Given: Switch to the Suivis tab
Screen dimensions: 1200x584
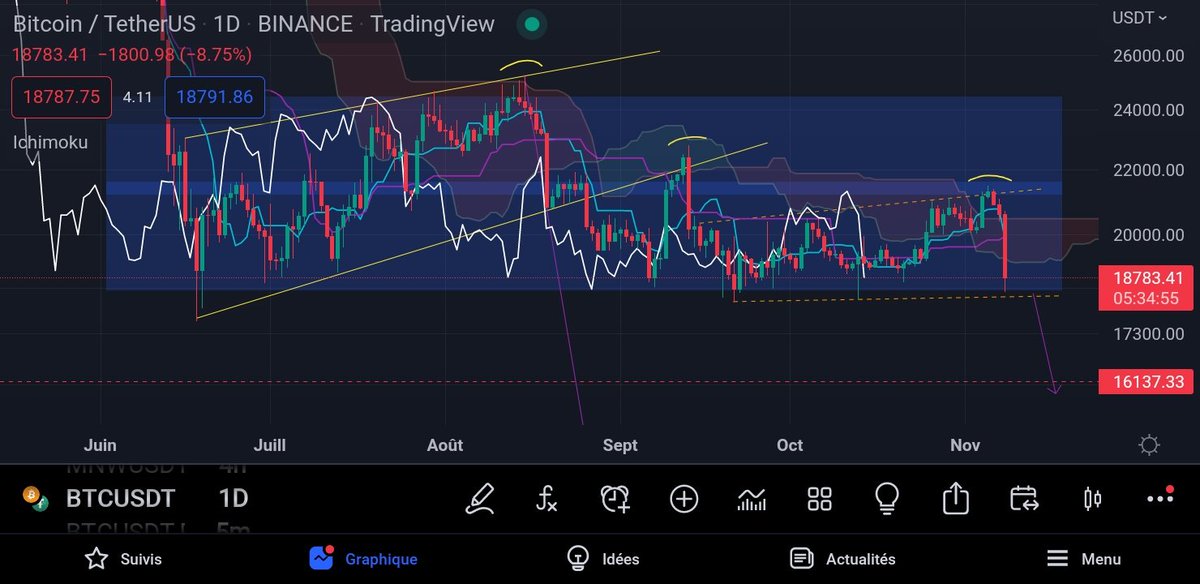Looking at the screenshot, I should pos(123,559).
